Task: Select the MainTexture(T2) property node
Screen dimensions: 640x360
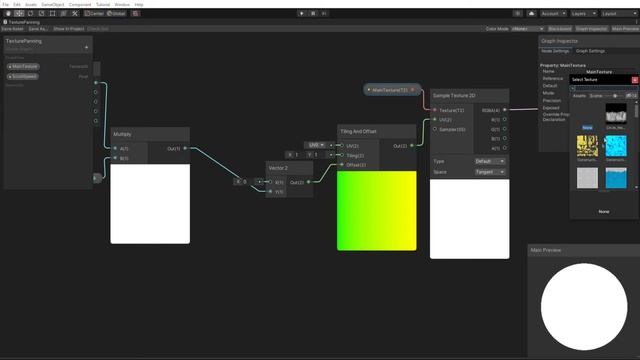Action: click(x=392, y=90)
